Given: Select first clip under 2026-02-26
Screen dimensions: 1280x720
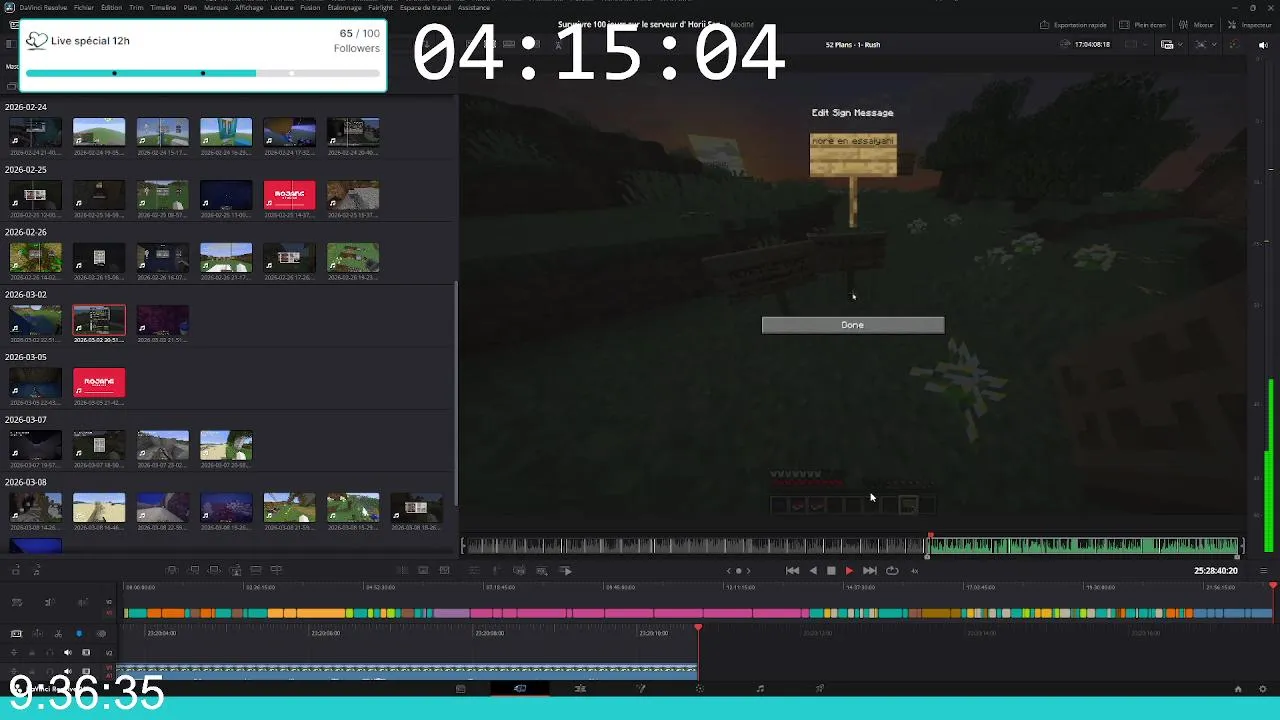Looking at the screenshot, I should (35, 258).
